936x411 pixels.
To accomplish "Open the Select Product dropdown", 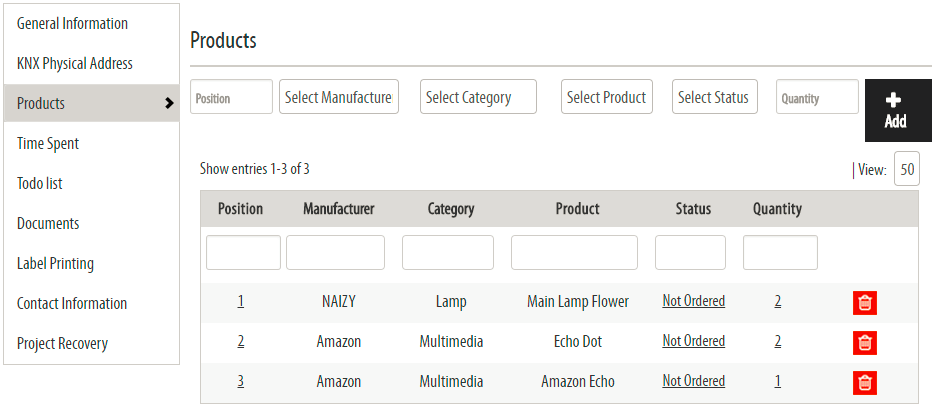I will point(606,97).
